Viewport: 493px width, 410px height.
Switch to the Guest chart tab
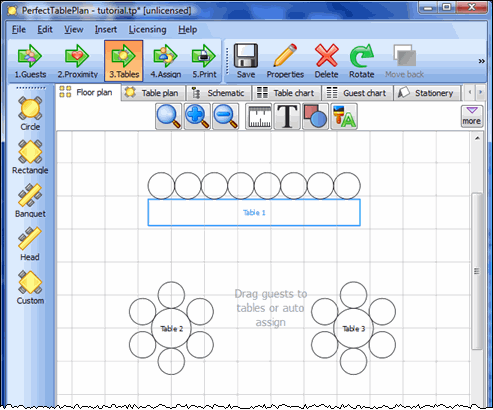click(357, 93)
